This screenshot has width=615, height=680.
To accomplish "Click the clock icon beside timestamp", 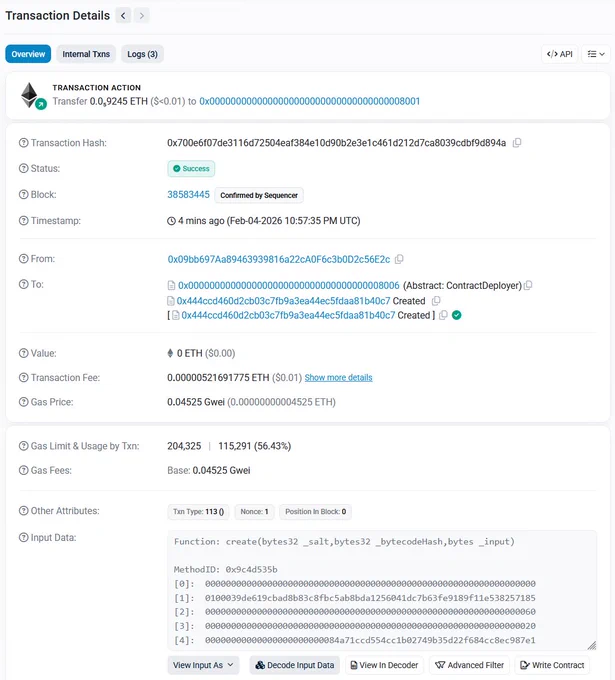I will click(171, 221).
